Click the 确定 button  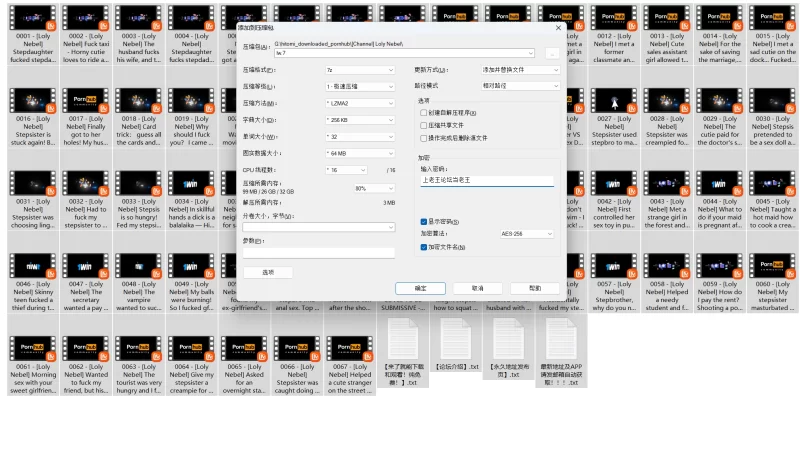(x=420, y=288)
